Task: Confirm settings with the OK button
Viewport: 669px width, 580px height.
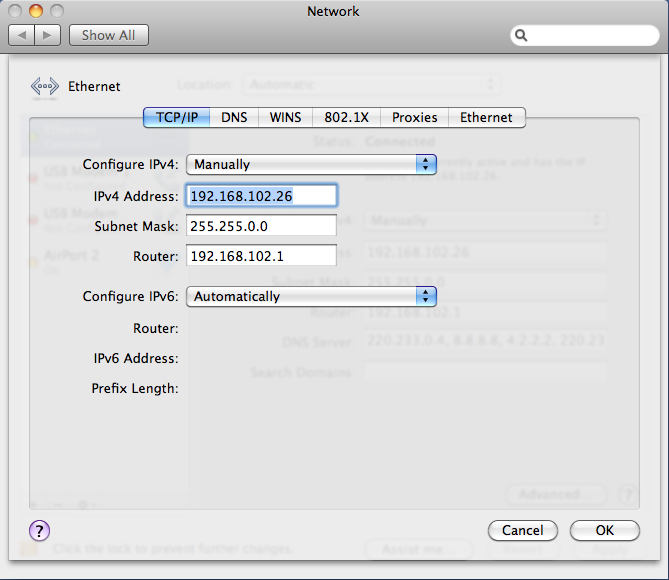Action: (605, 530)
